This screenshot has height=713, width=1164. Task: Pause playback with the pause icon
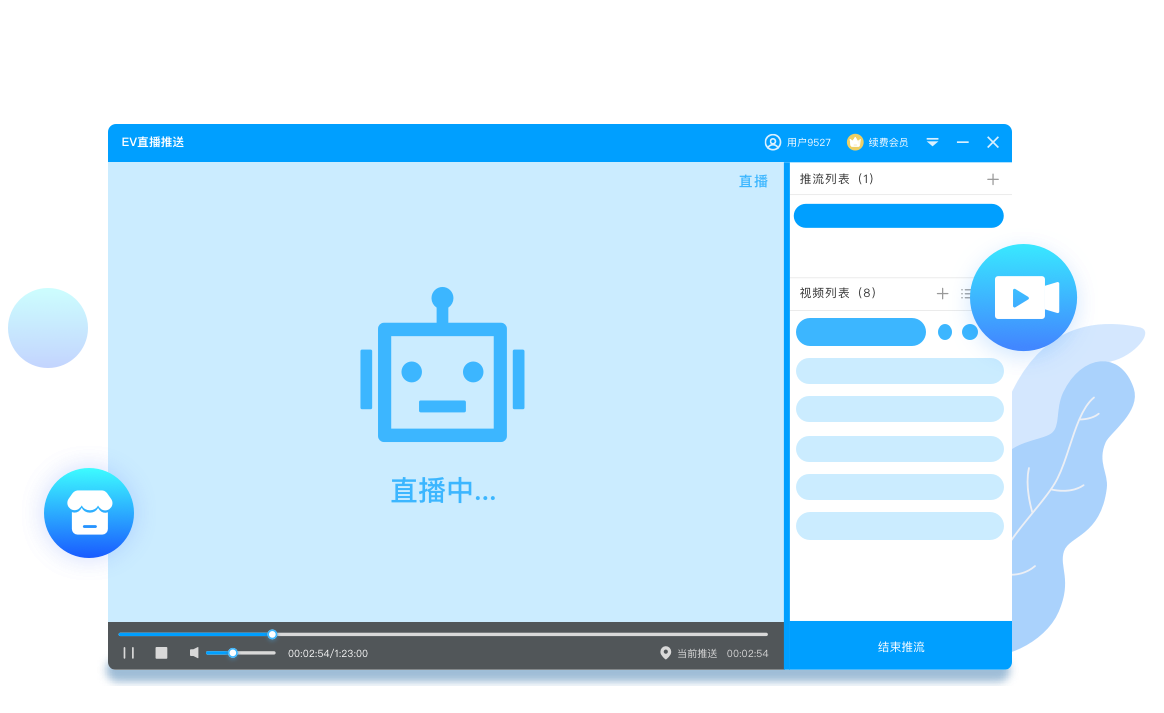click(129, 652)
